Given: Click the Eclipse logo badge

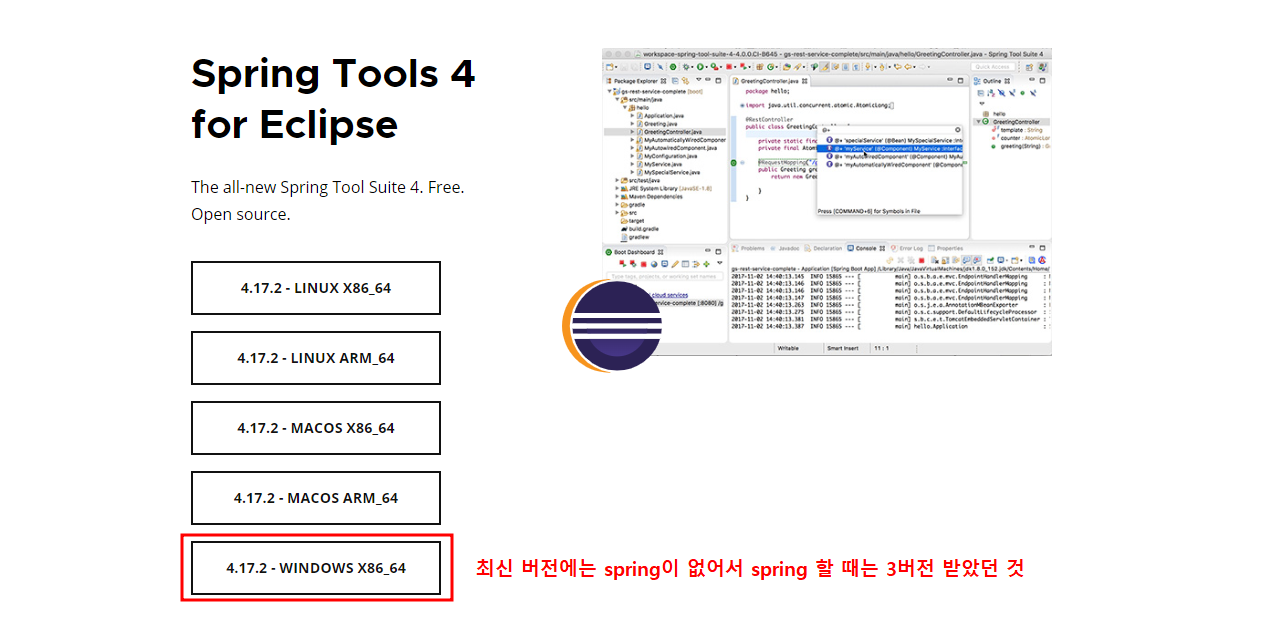Looking at the screenshot, I should pos(612,327).
